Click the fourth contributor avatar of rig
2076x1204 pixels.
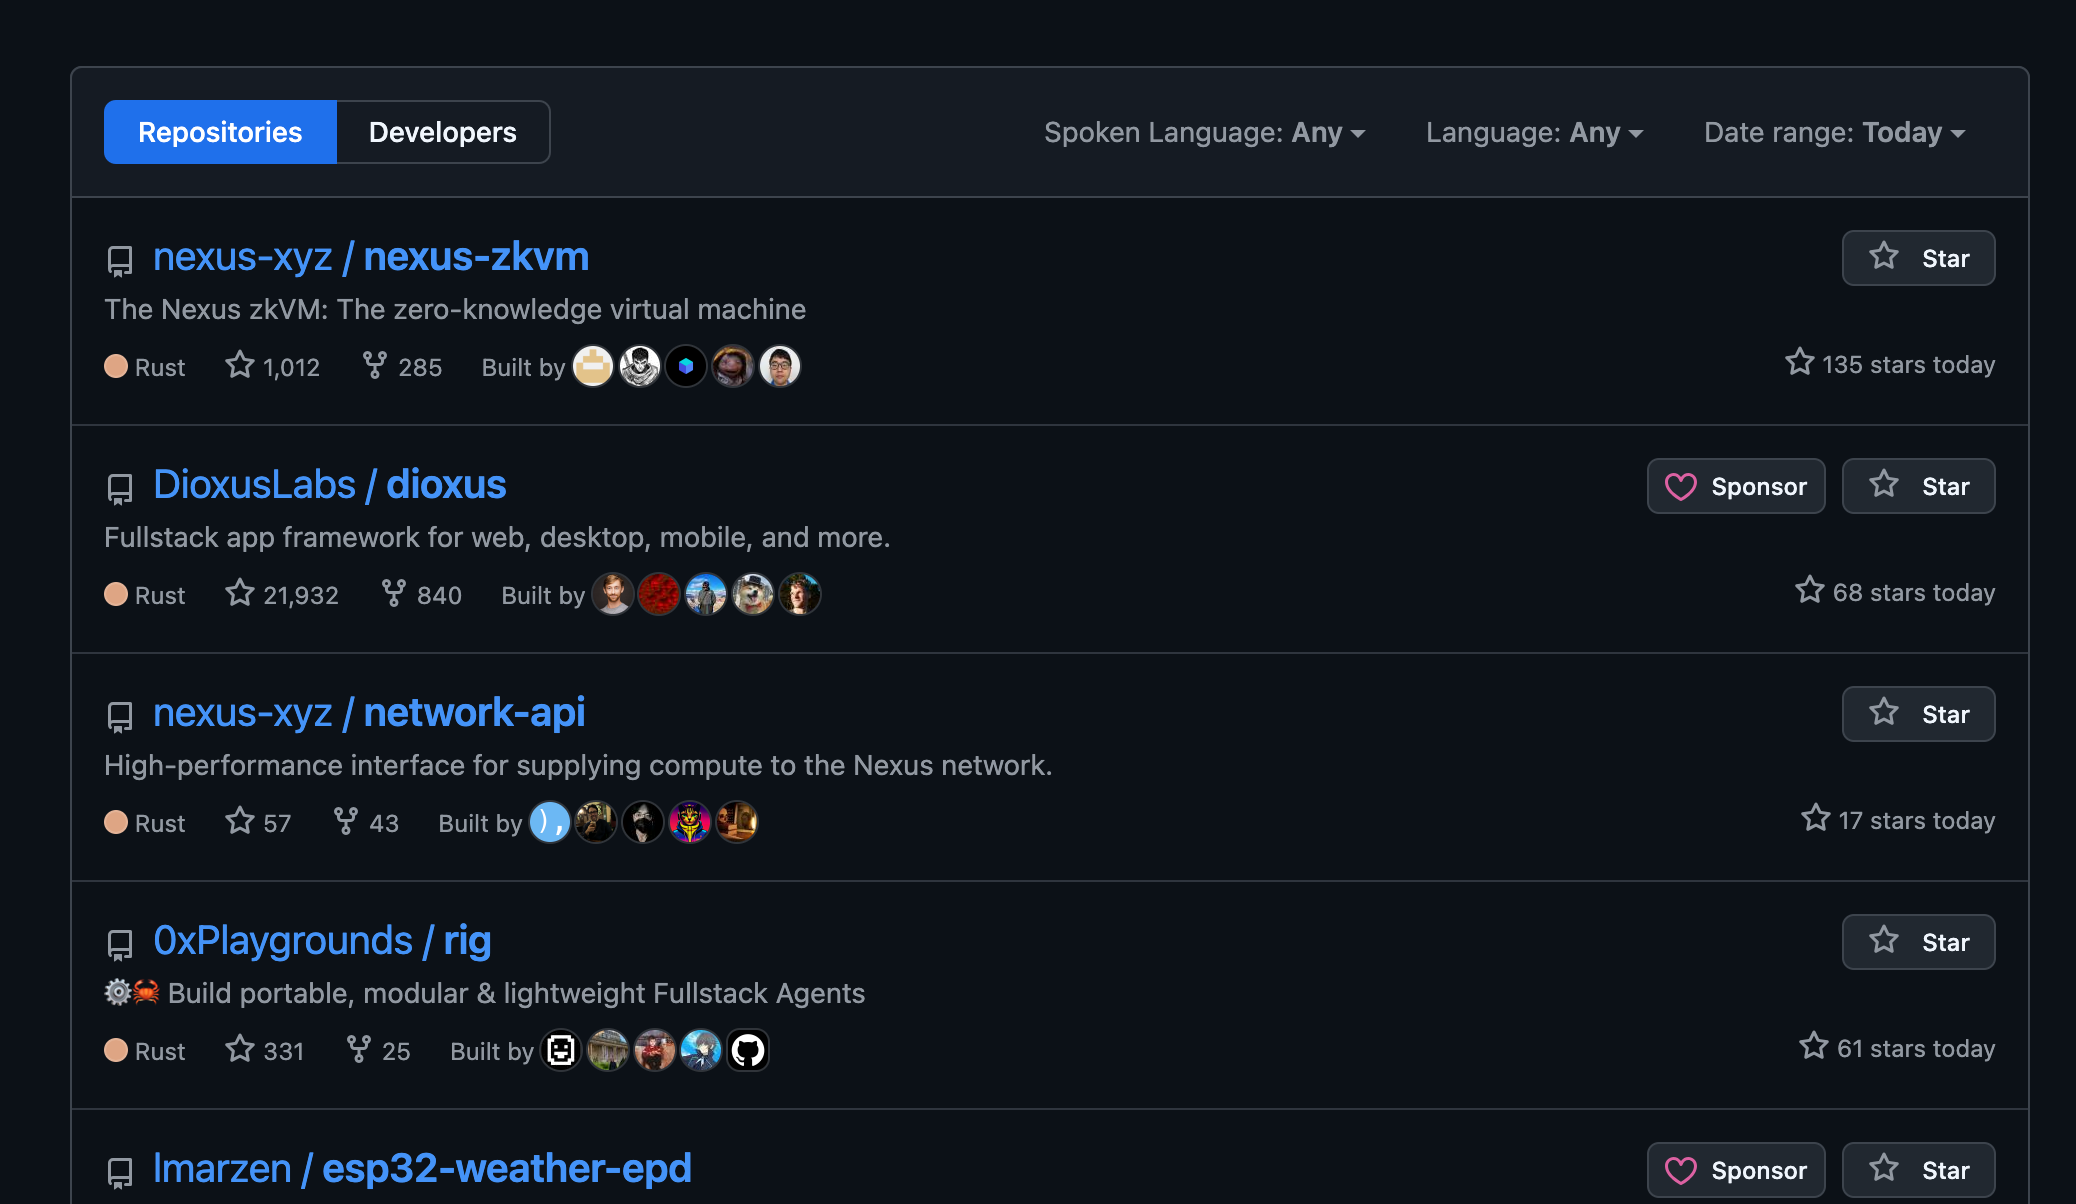coord(701,1051)
